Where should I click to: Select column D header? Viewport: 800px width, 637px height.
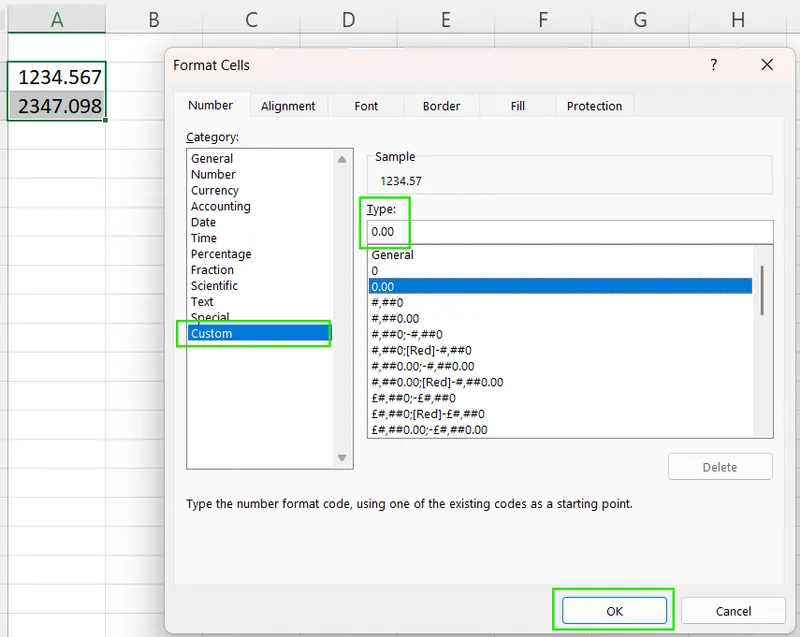click(347, 19)
